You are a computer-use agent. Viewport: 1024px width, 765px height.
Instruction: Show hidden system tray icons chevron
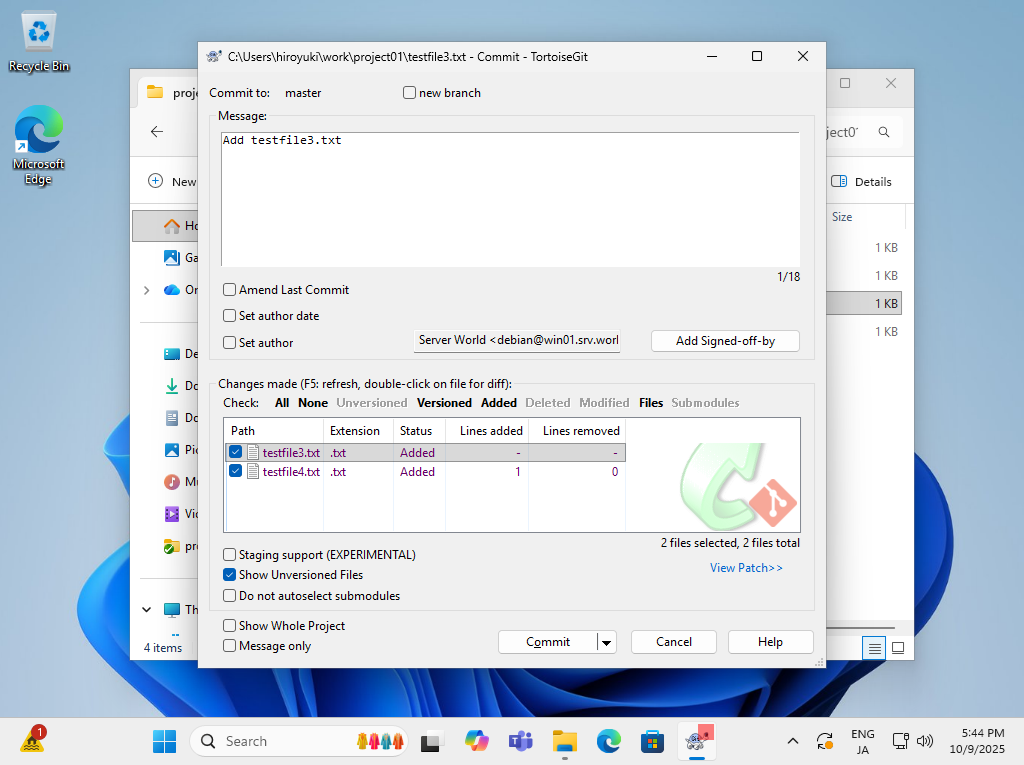tap(793, 741)
